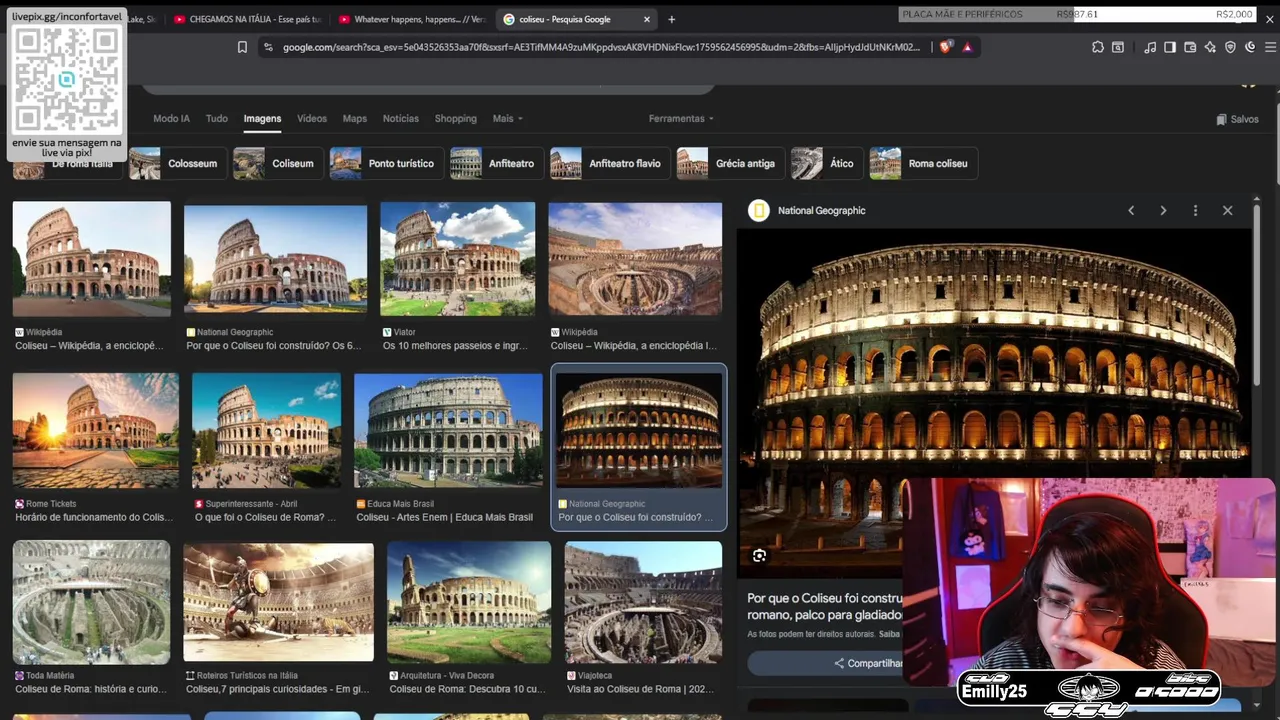Click the National Geographic source link in preview

[821, 211]
